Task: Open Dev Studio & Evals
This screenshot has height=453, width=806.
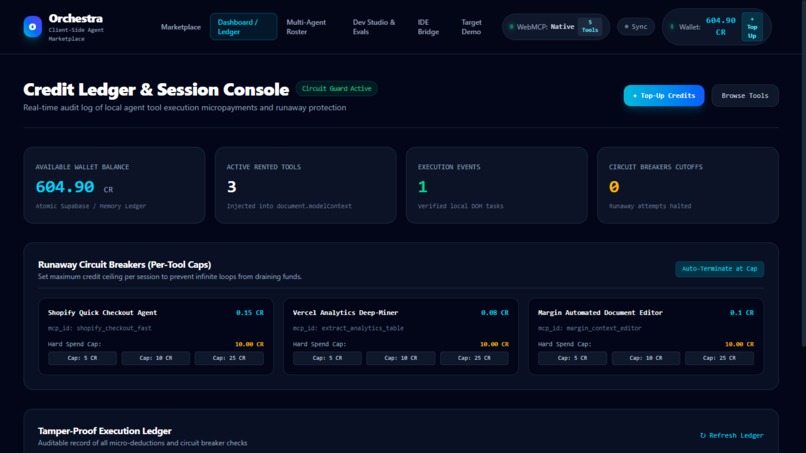Action: [374, 27]
